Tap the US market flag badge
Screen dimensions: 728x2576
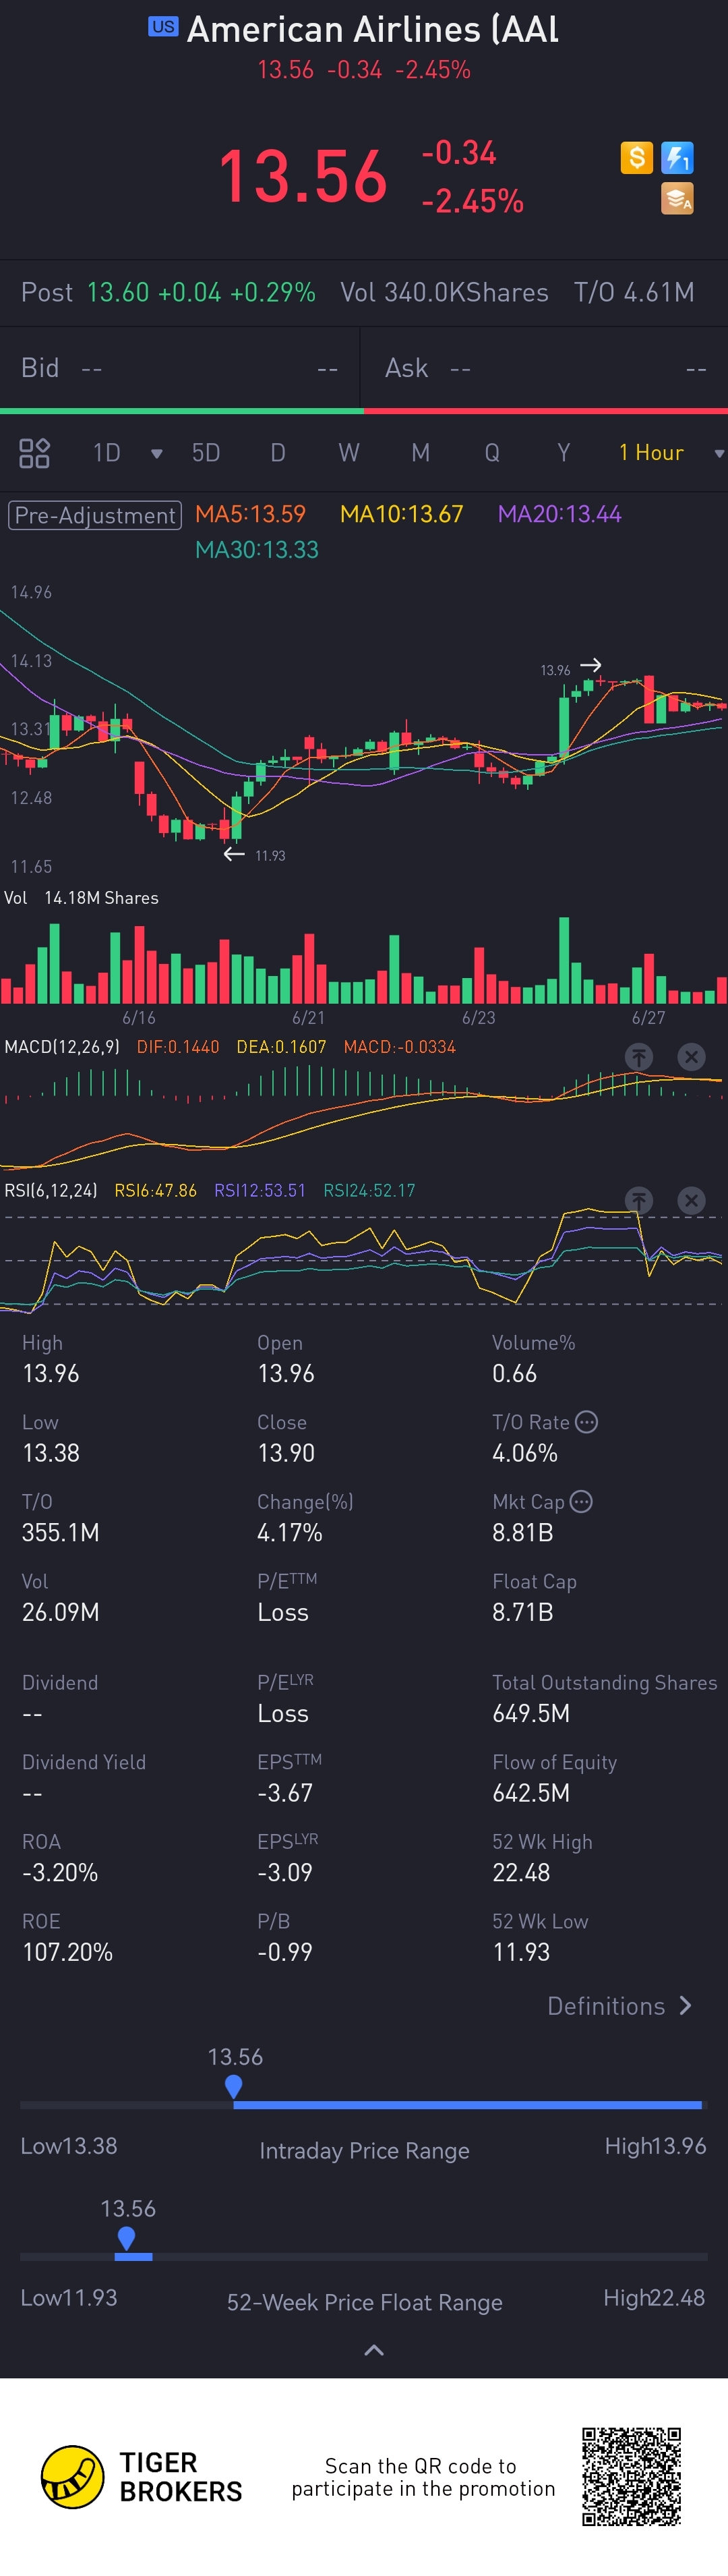tap(163, 26)
